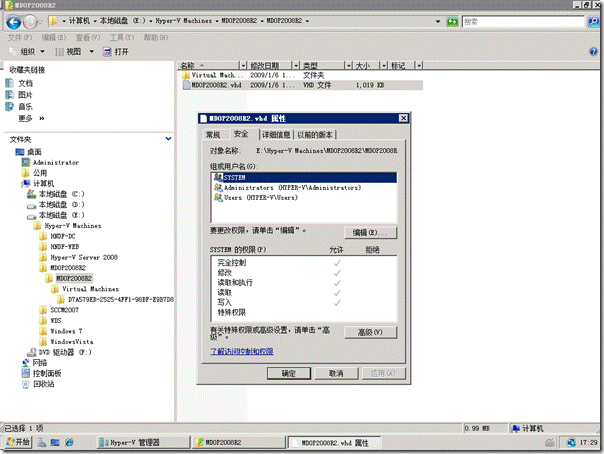This screenshot has height=454, width=604.
Task: Expand 更多 favorites chevron
Action: pos(42,118)
